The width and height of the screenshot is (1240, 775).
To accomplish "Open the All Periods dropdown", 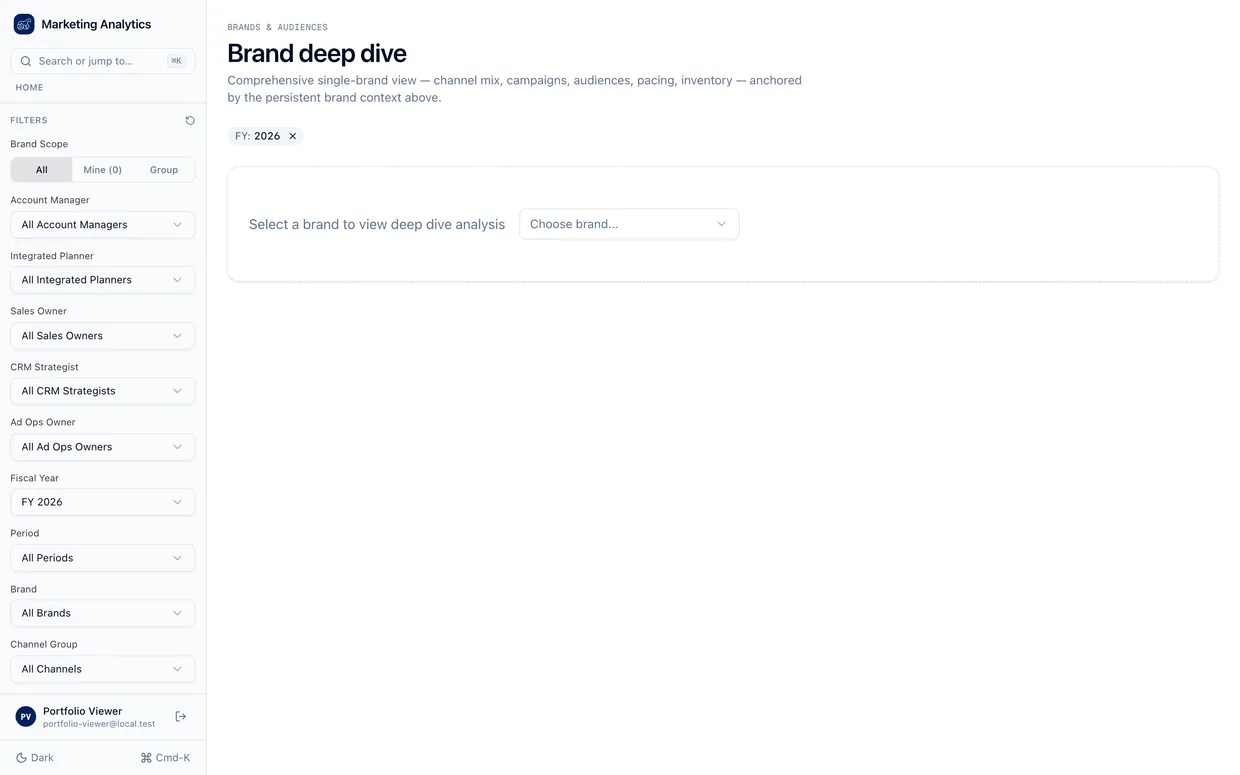I will coord(103,558).
